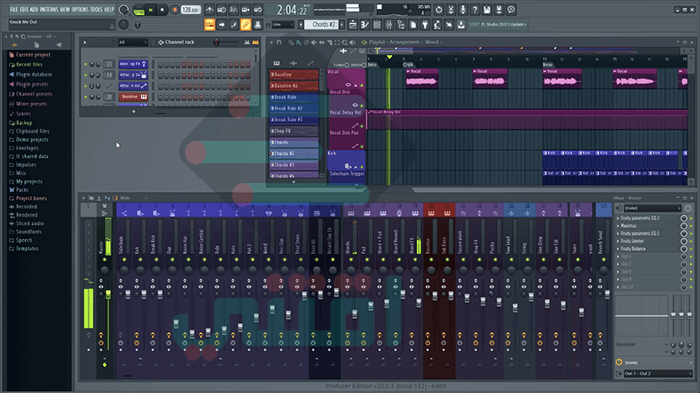Screen dimensions: 700x393
Task: Open channel rack All filter dropdown
Action: [132, 42]
